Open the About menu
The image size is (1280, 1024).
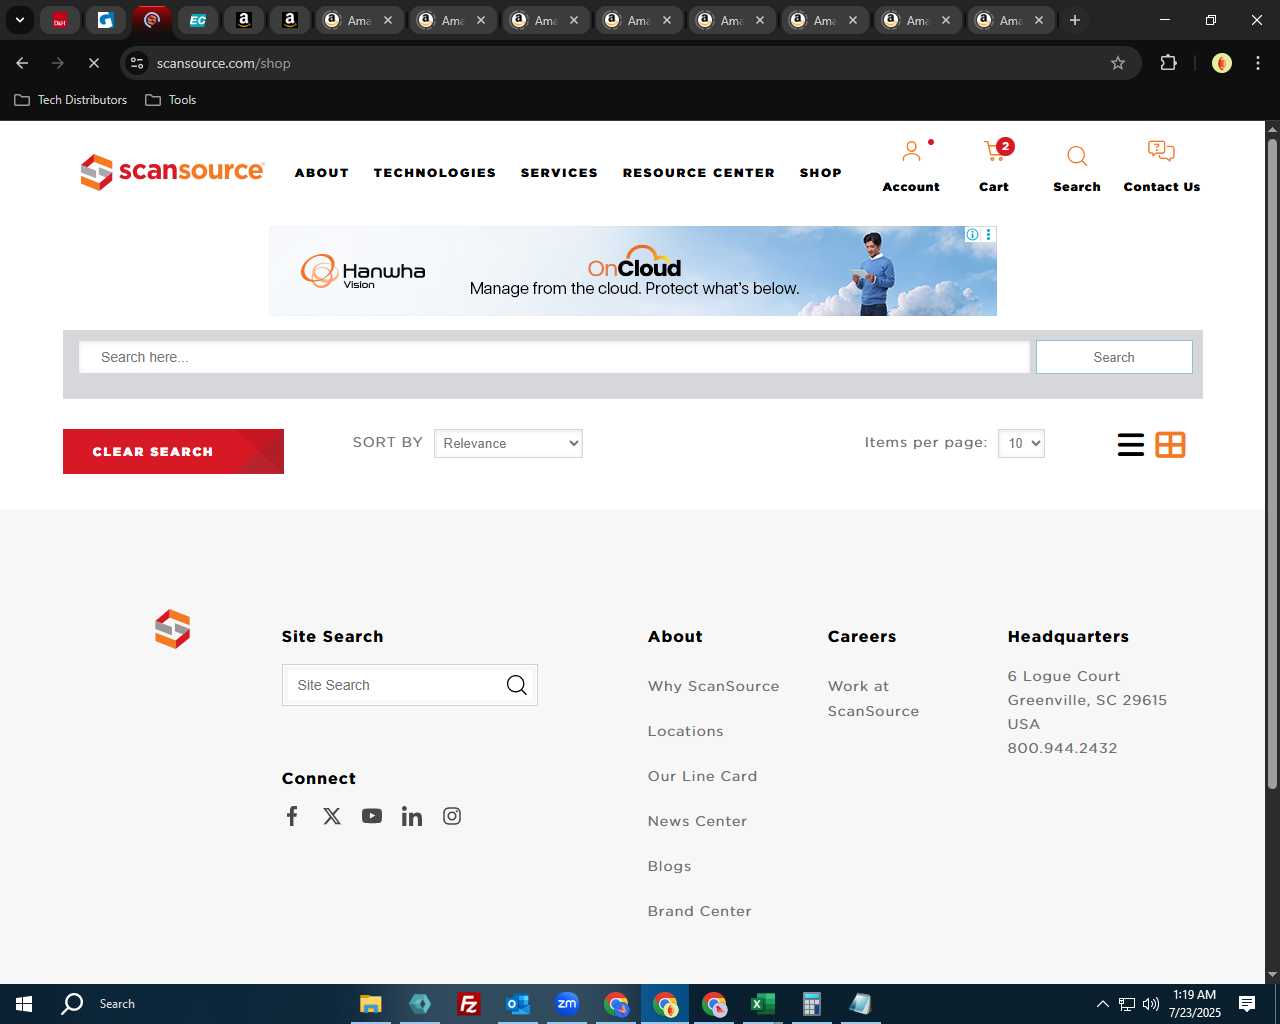321,173
